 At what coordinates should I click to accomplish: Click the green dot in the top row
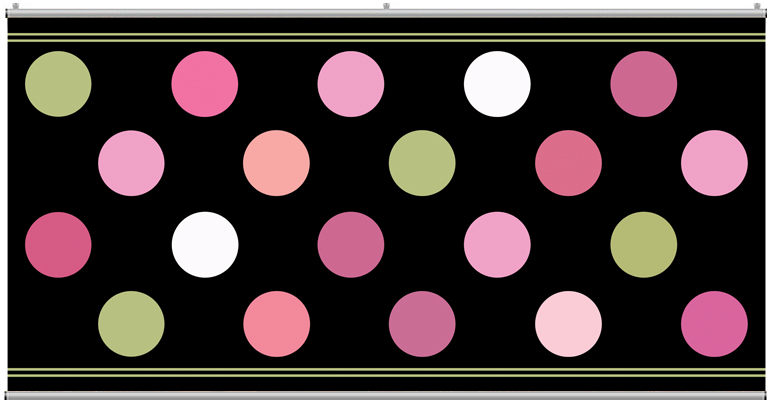pos(58,84)
